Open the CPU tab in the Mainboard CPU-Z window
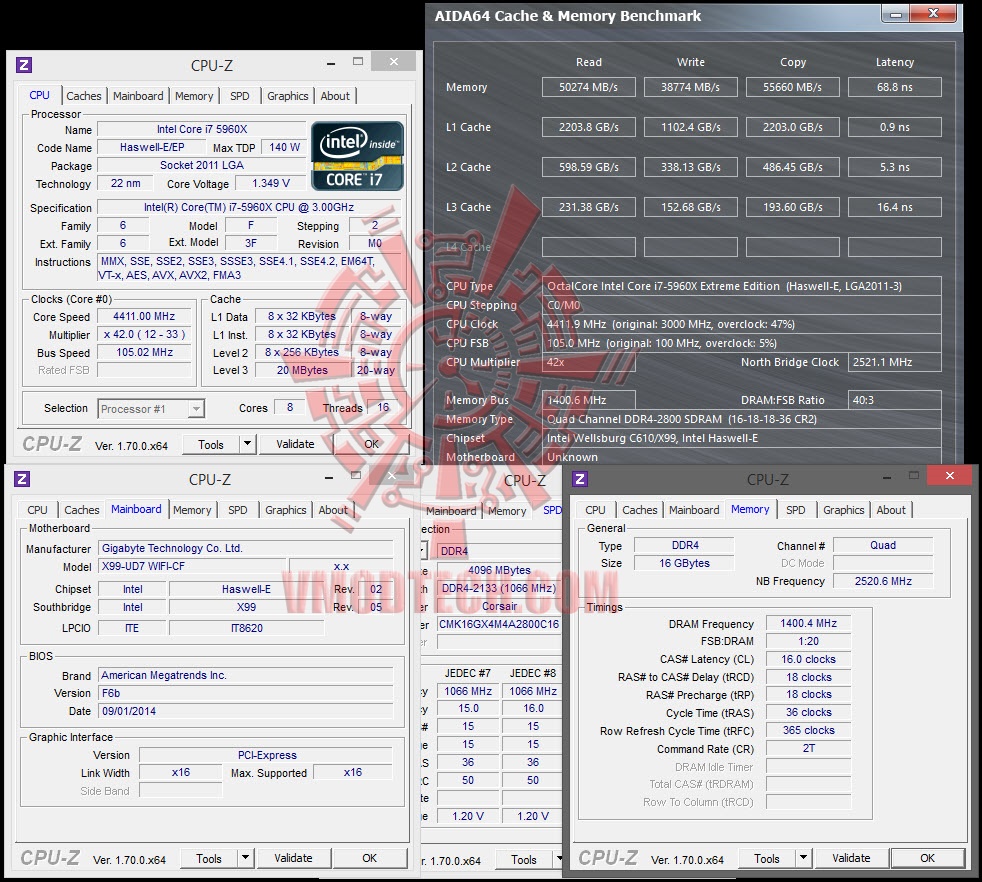Image resolution: width=982 pixels, height=882 pixels. [x=37, y=510]
